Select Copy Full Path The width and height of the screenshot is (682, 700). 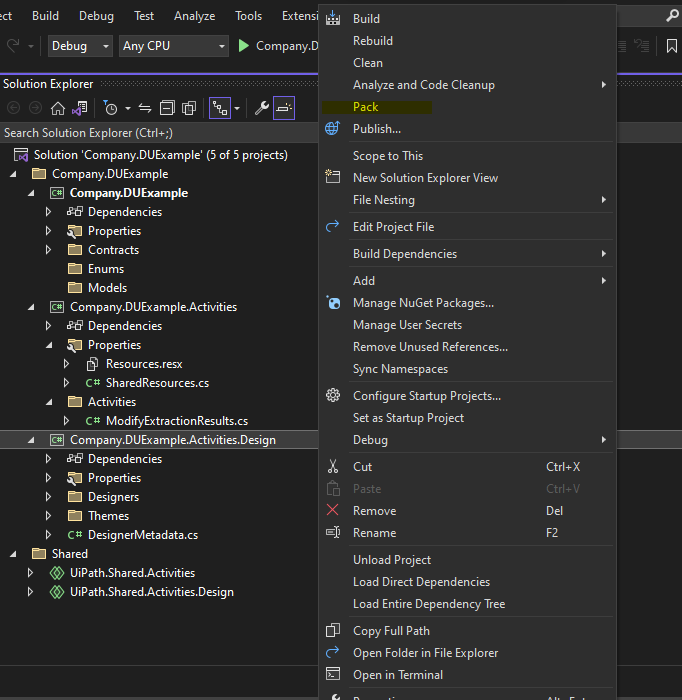click(467, 630)
